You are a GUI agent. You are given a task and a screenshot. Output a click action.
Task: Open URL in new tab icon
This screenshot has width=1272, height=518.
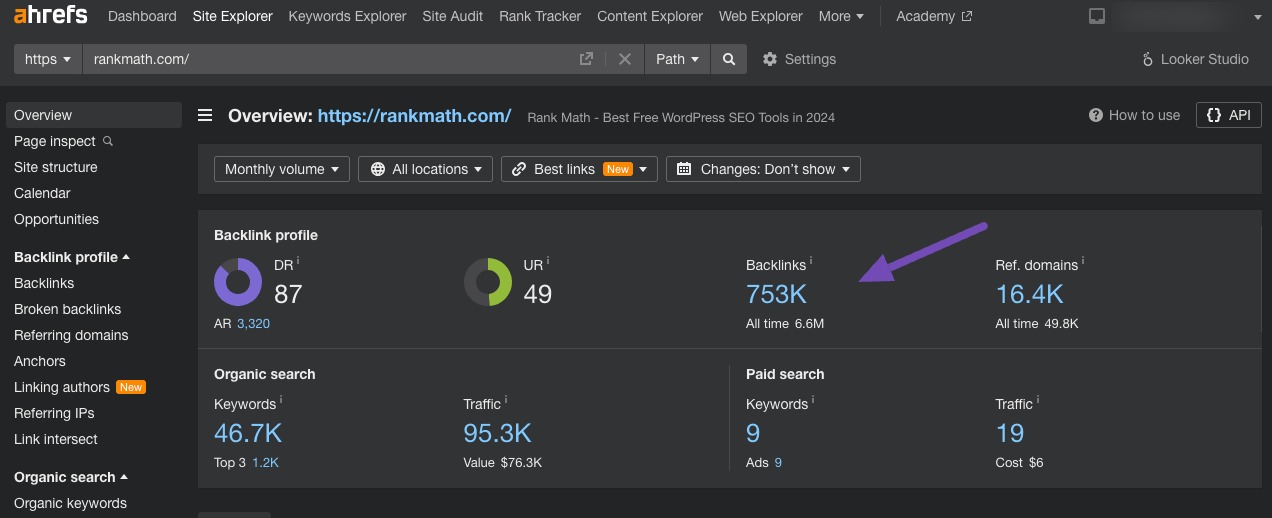coord(587,59)
